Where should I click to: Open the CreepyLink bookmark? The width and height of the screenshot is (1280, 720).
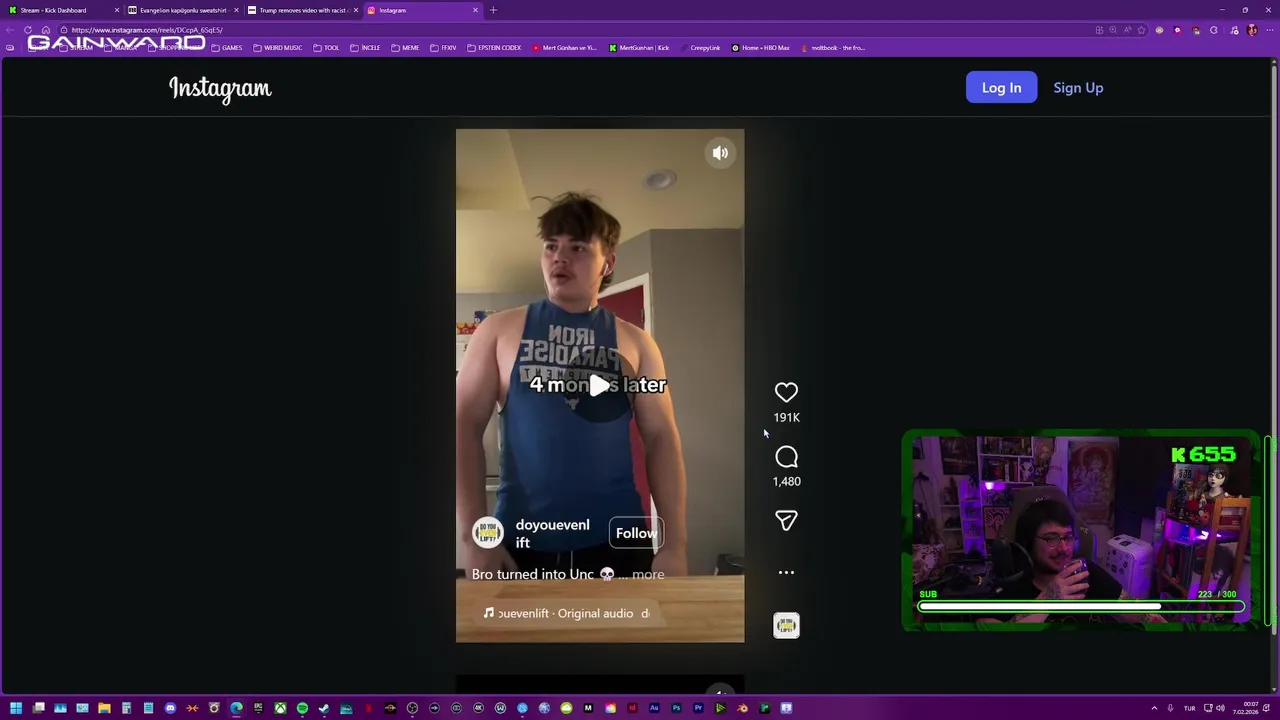point(700,48)
